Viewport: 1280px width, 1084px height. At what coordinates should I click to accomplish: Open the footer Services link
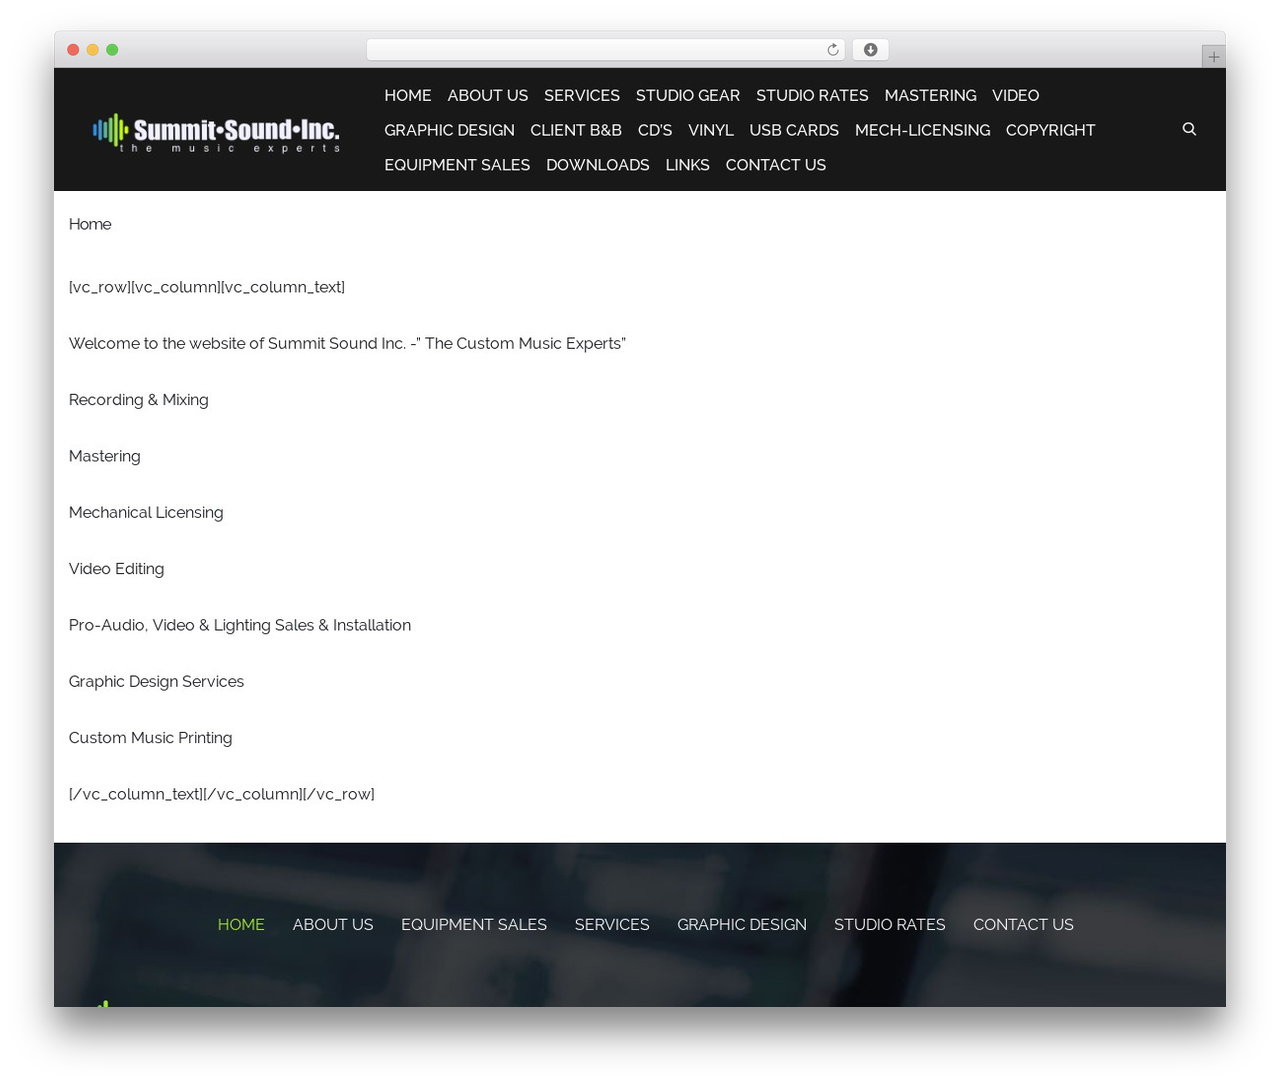[612, 925]
